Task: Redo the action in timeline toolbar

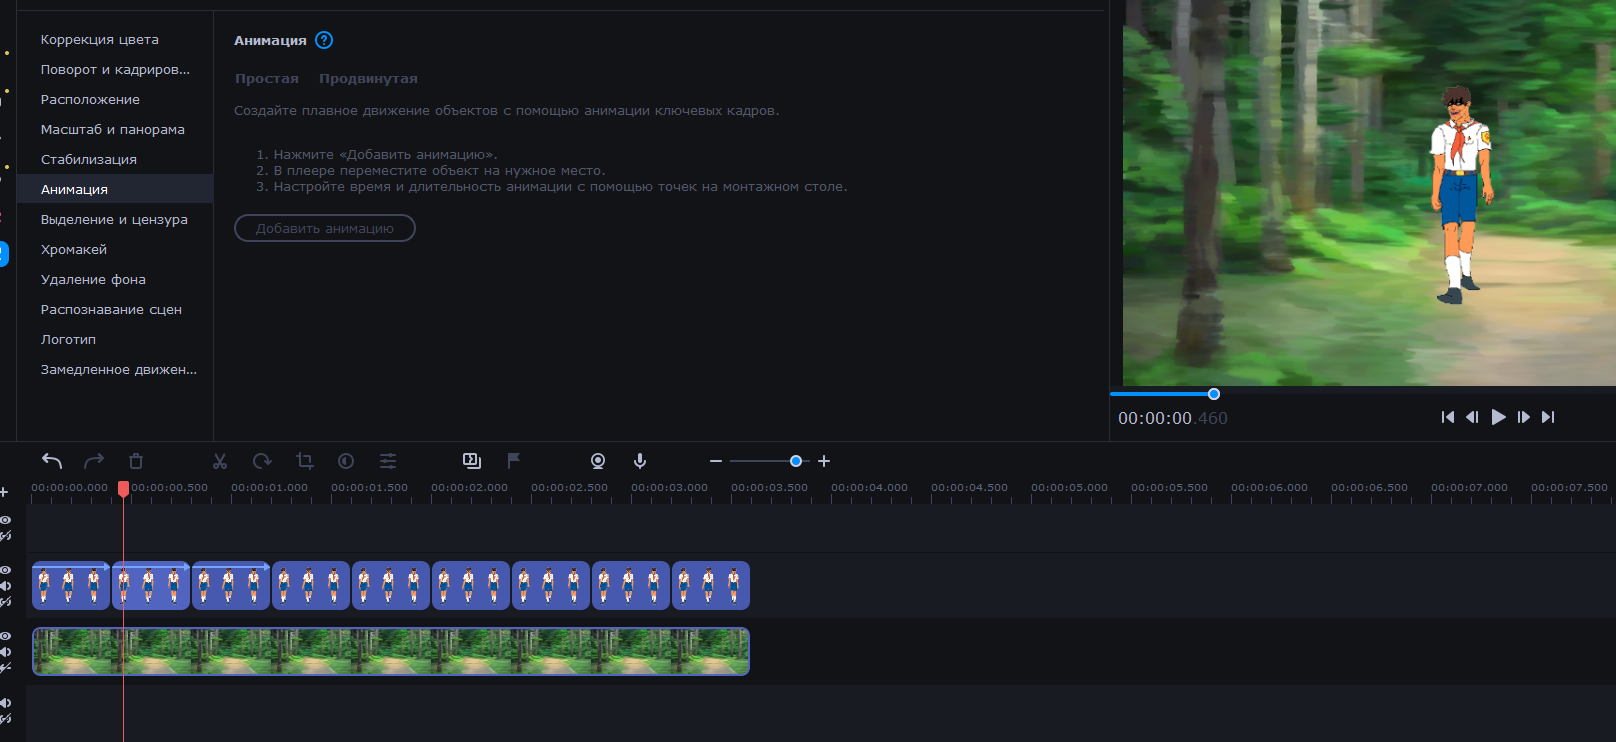Action: [x=94, y=461]
